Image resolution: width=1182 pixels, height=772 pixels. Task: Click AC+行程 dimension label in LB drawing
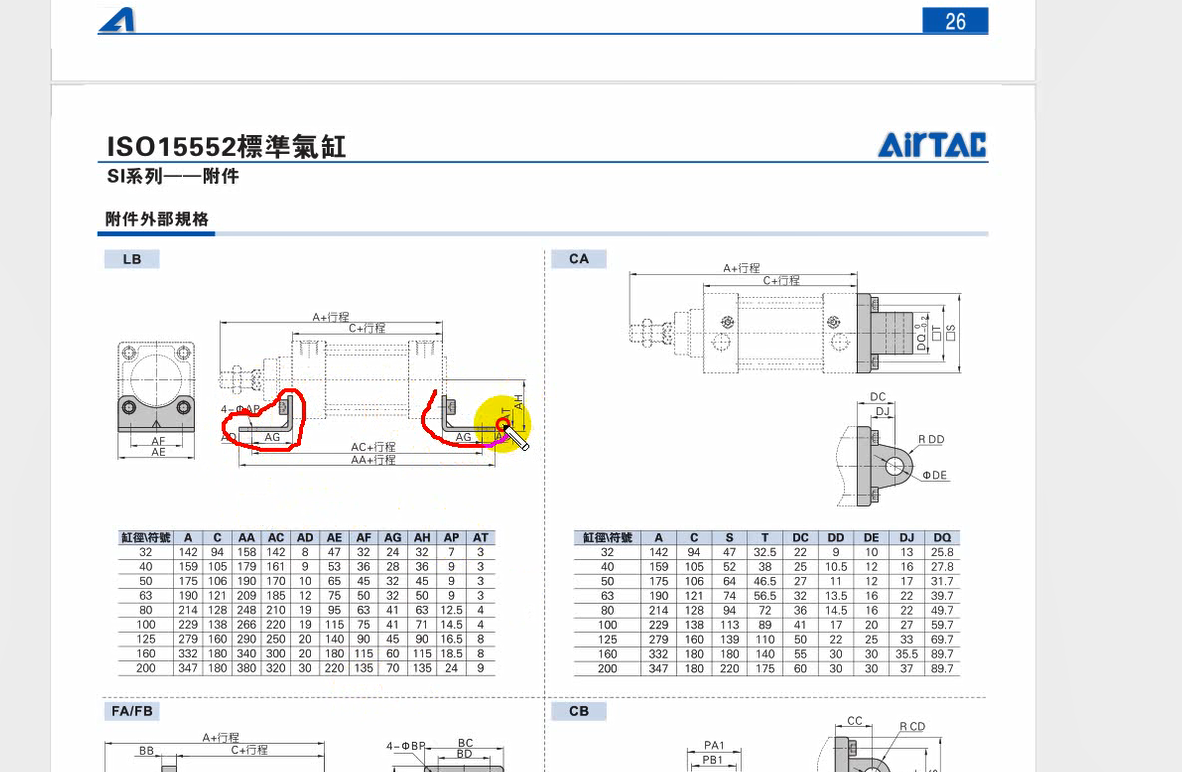pos(373,447)
